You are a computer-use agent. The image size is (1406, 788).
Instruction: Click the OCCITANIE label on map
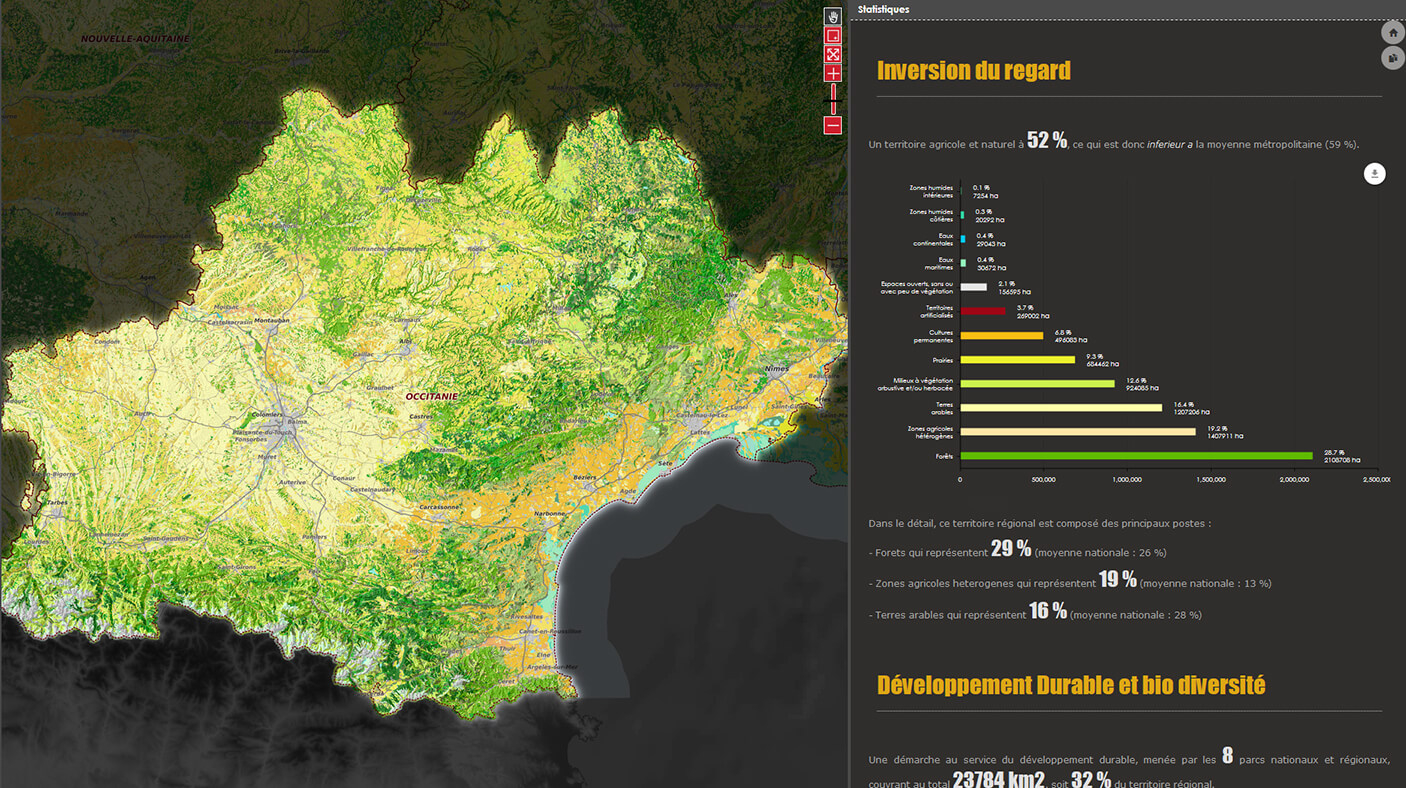431,396
